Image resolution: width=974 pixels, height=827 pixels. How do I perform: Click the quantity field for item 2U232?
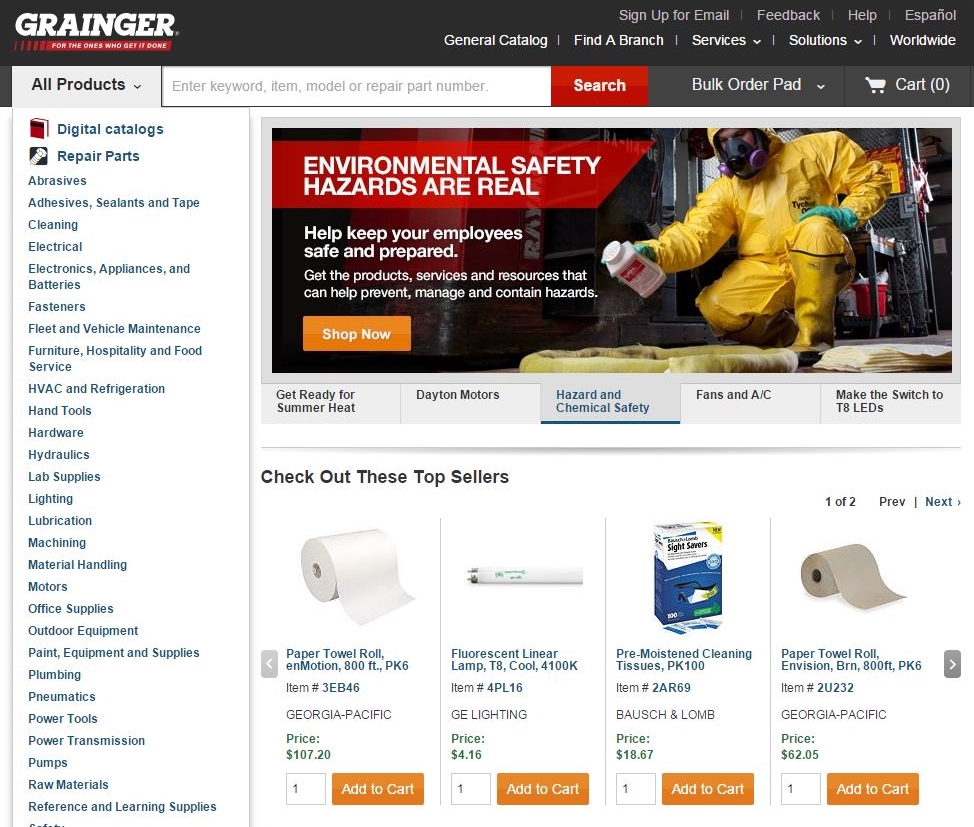801,789
